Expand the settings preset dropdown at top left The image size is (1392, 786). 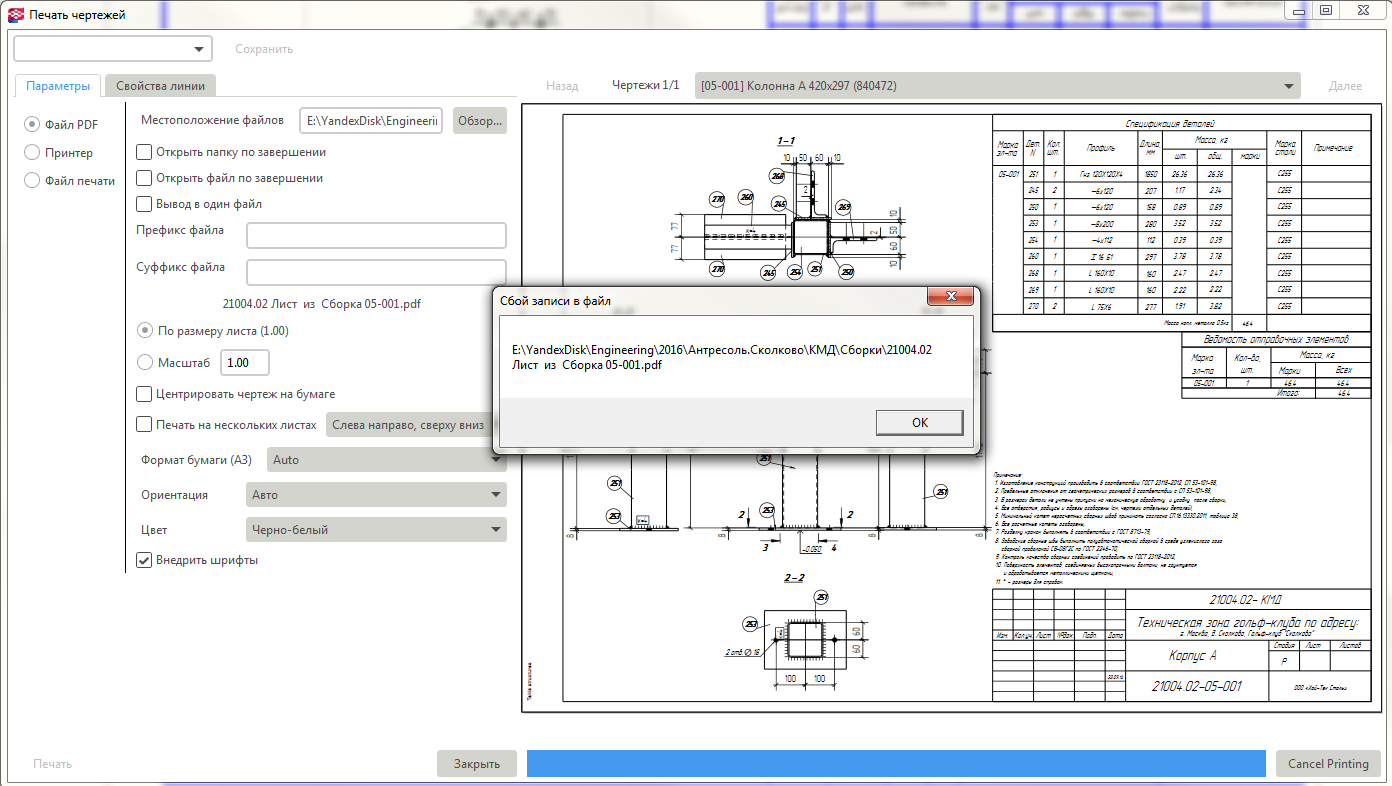(113, 49)
